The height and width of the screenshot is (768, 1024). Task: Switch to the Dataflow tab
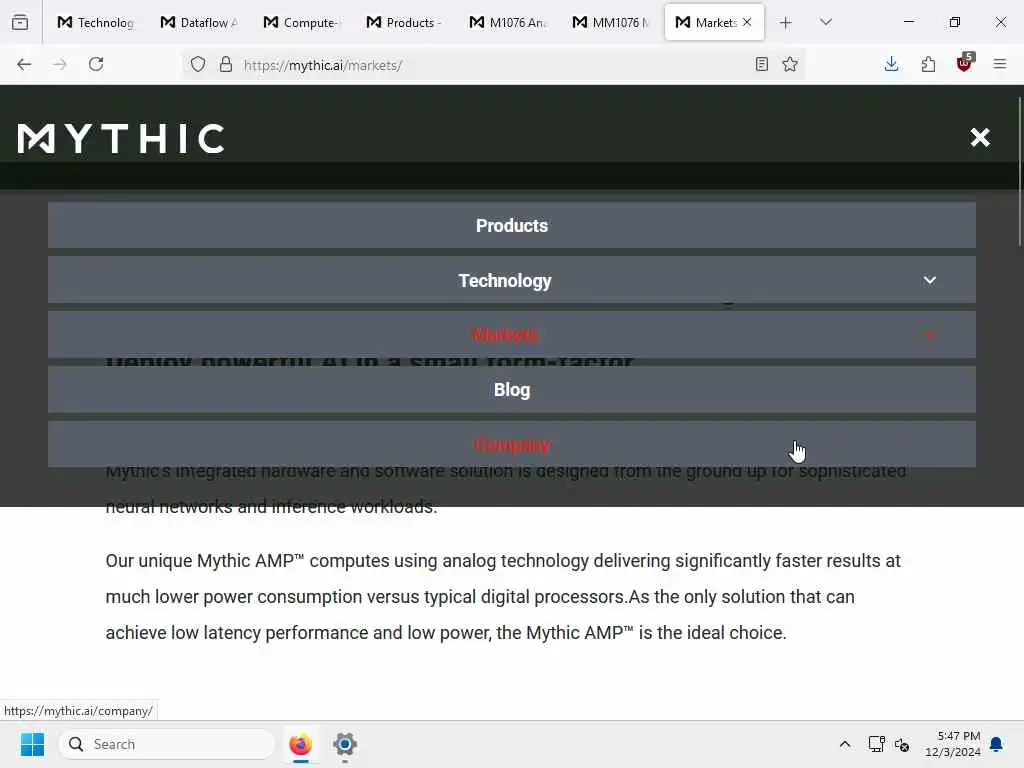(199, 22)
